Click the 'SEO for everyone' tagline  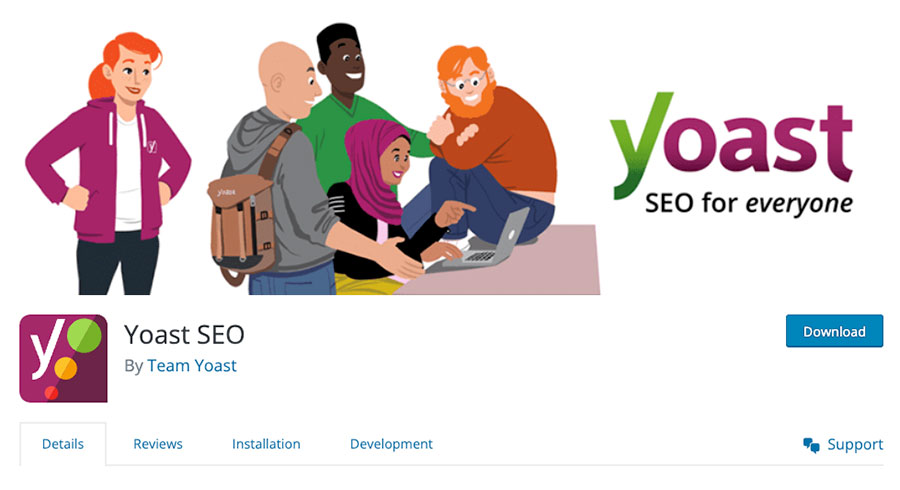748,204
